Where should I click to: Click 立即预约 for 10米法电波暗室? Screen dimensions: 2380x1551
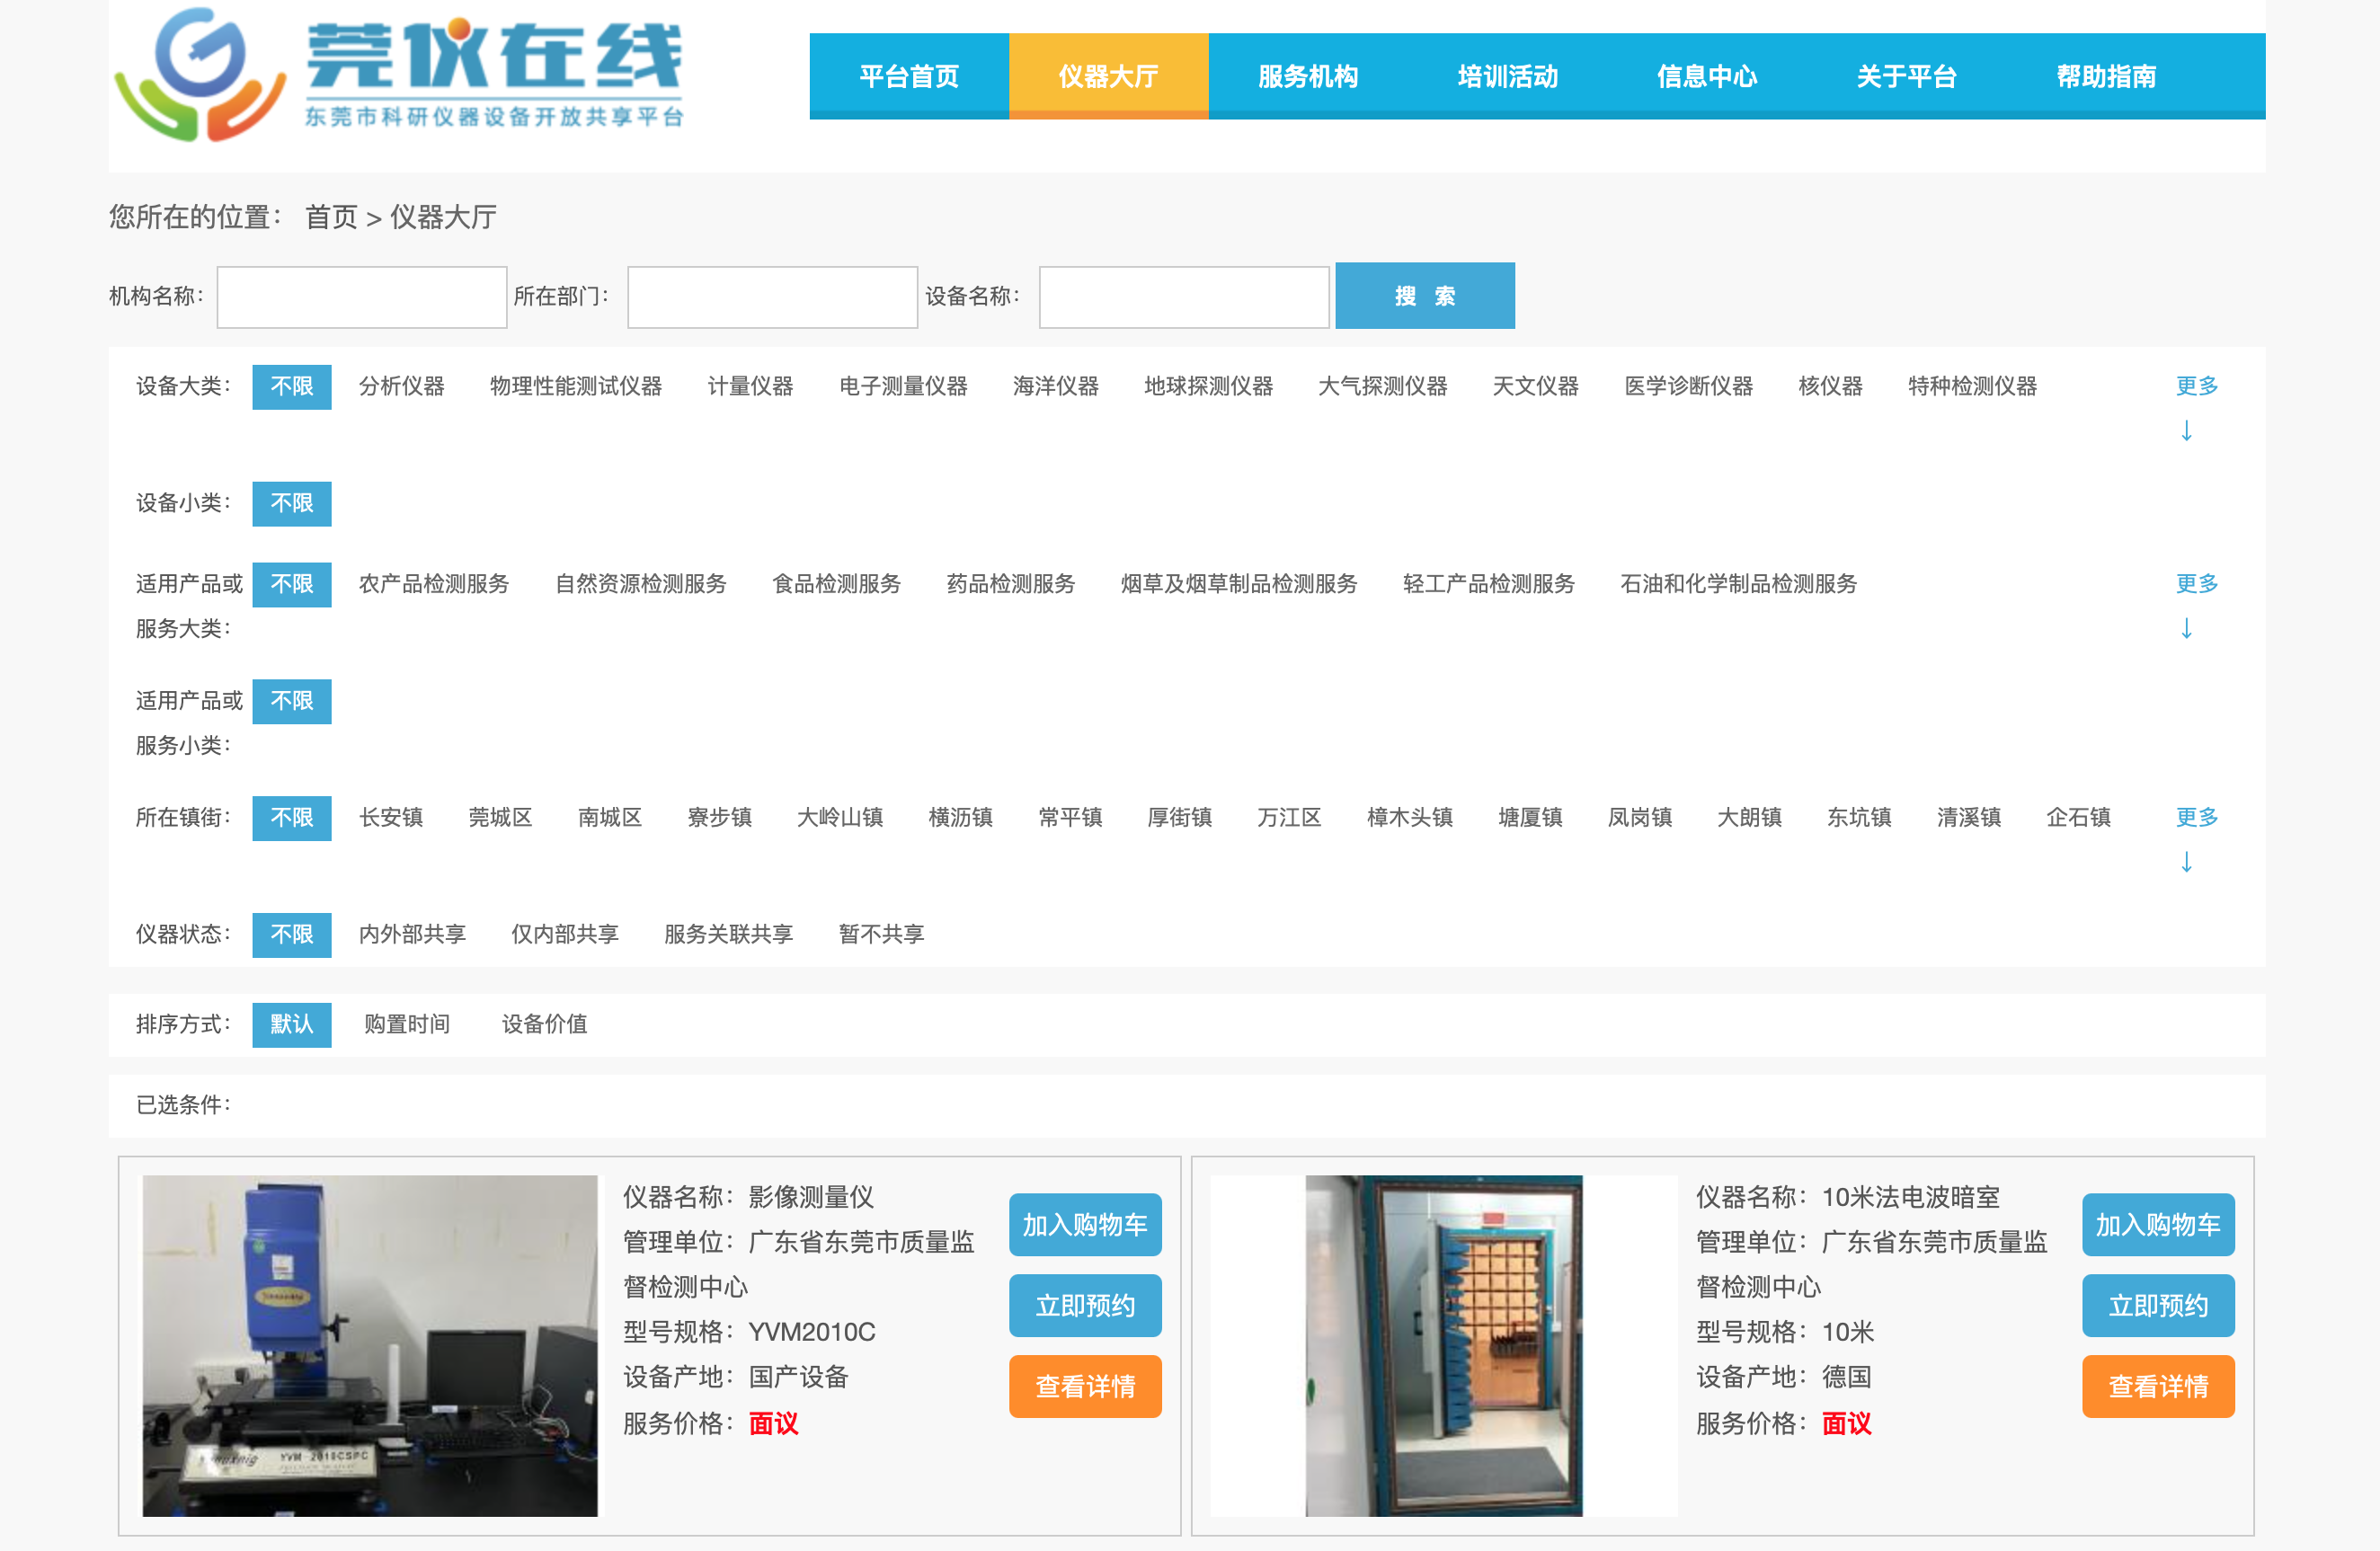coord(2158,1305)
